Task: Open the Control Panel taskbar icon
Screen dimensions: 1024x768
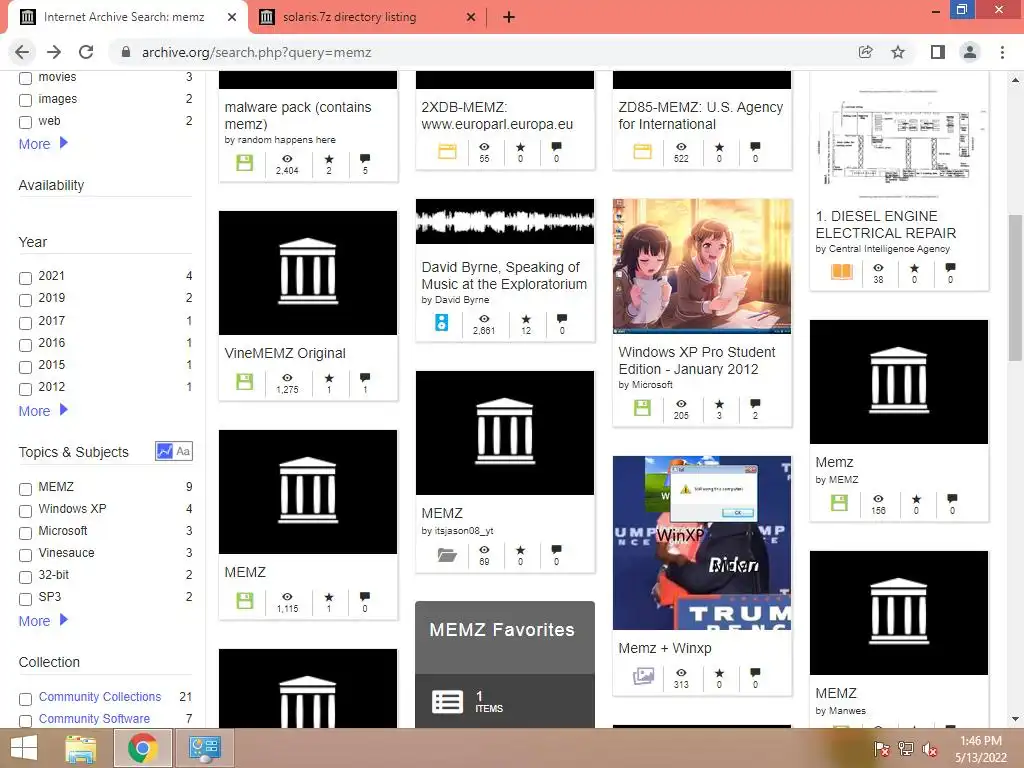Action: [x=204, y=748]
